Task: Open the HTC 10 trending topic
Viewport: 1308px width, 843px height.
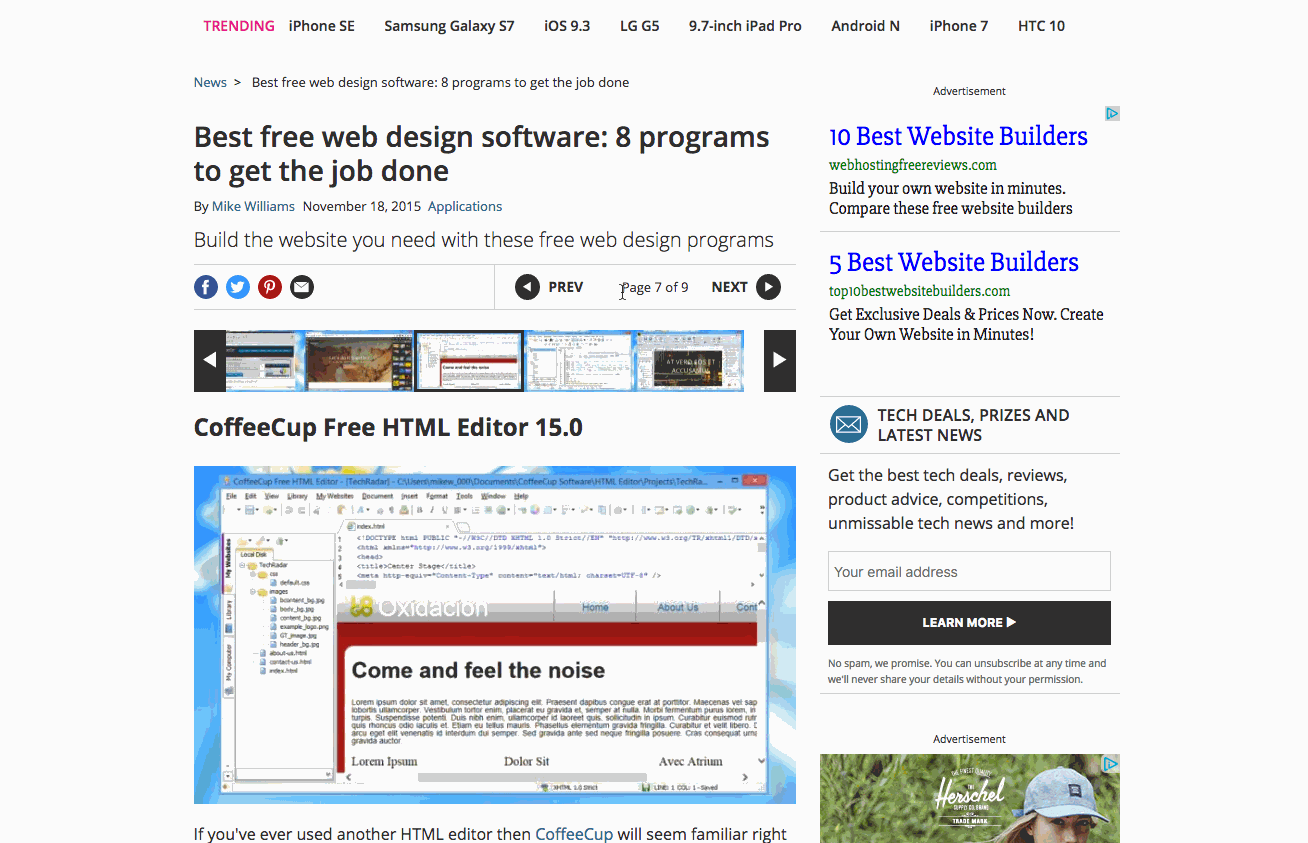Action: [1042, 26]
